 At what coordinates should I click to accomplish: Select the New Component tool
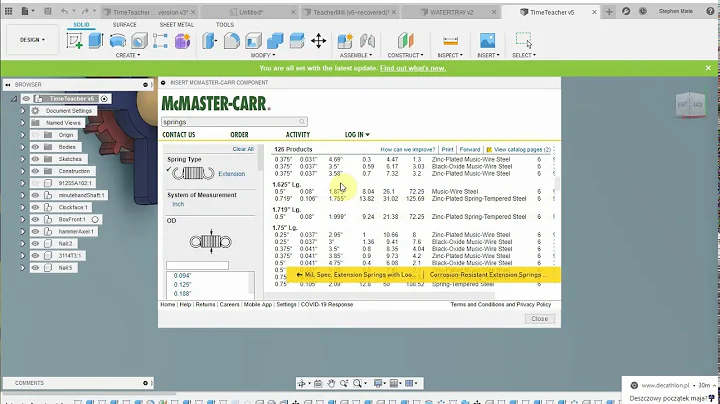pyautogui.click(x=345, y=41)
